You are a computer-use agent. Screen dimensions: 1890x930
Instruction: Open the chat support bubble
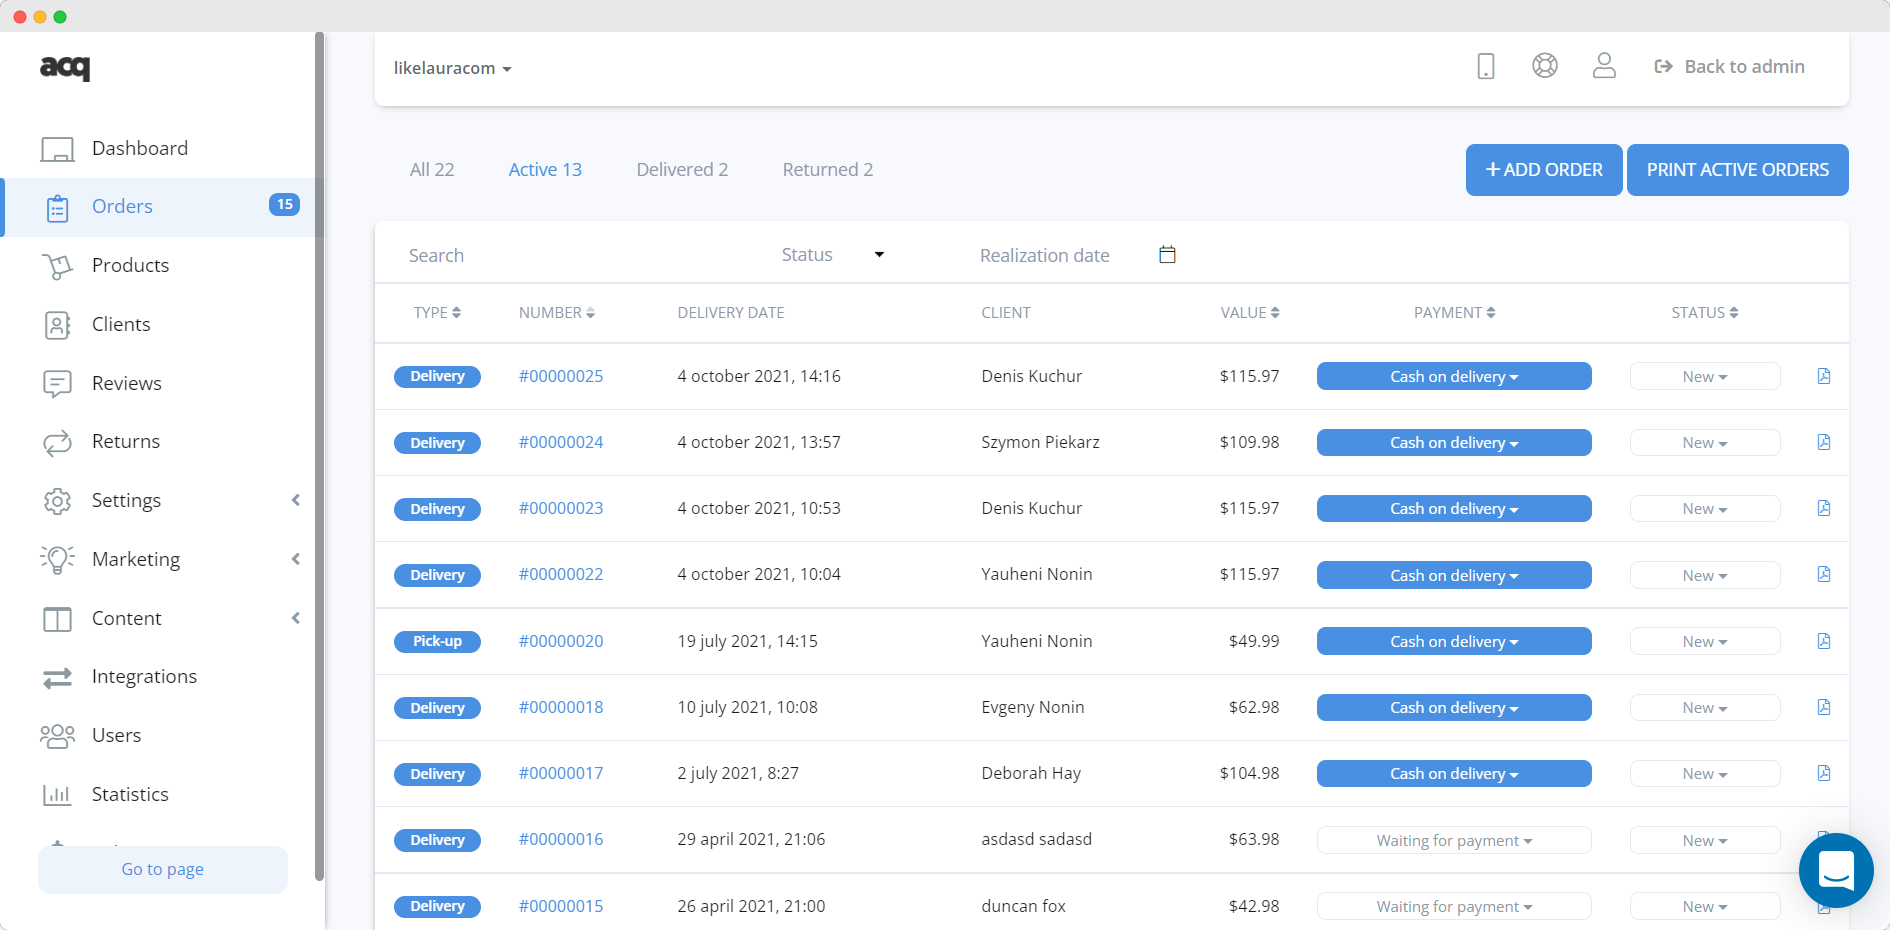(x=1836, y=870)
